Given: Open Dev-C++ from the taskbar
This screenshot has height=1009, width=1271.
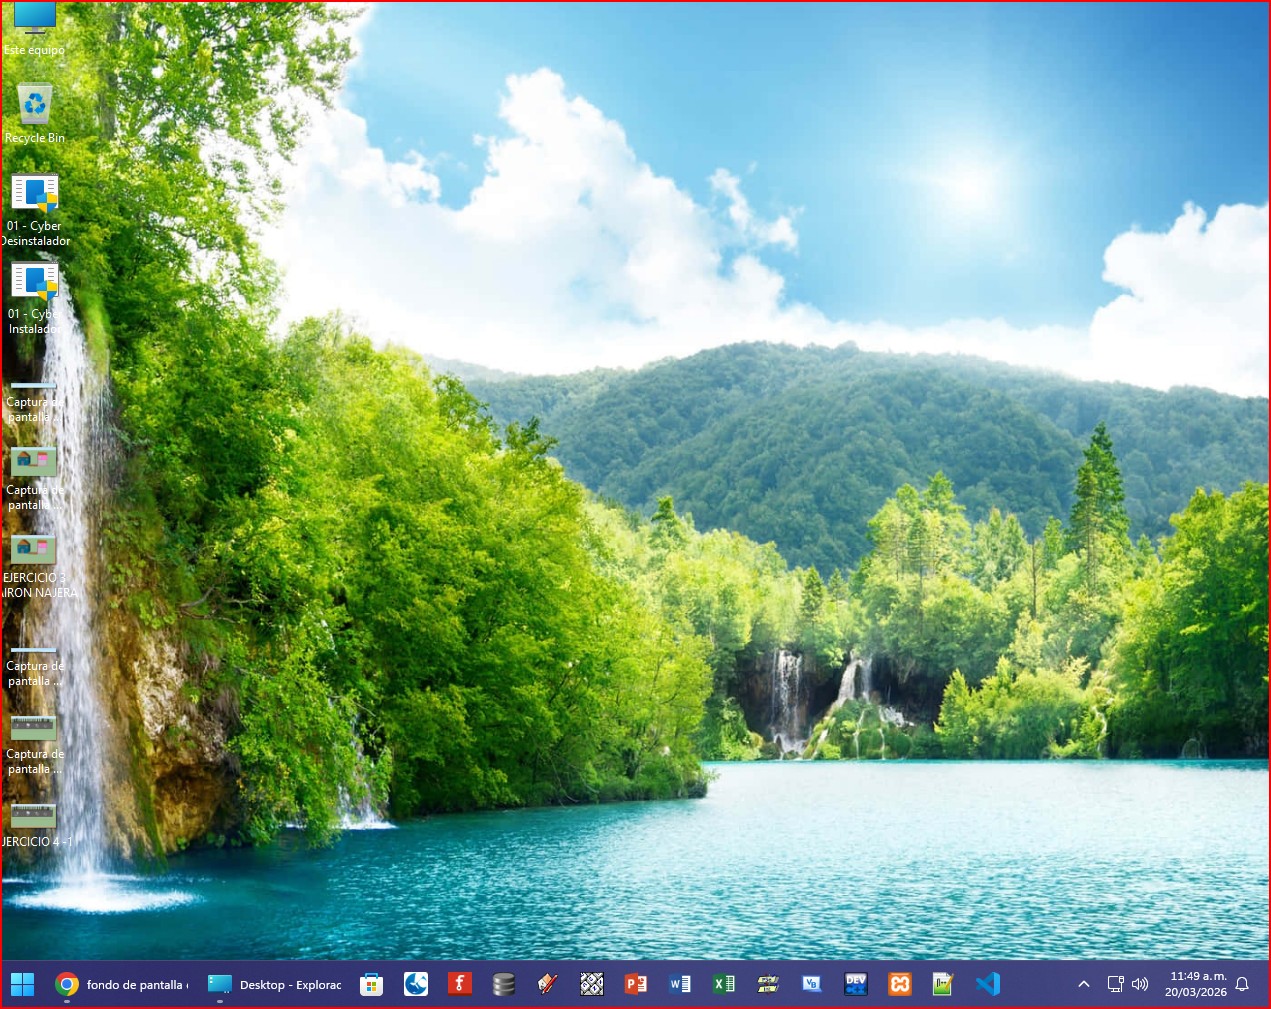Looking at the screenshot, I should (855, 984).
